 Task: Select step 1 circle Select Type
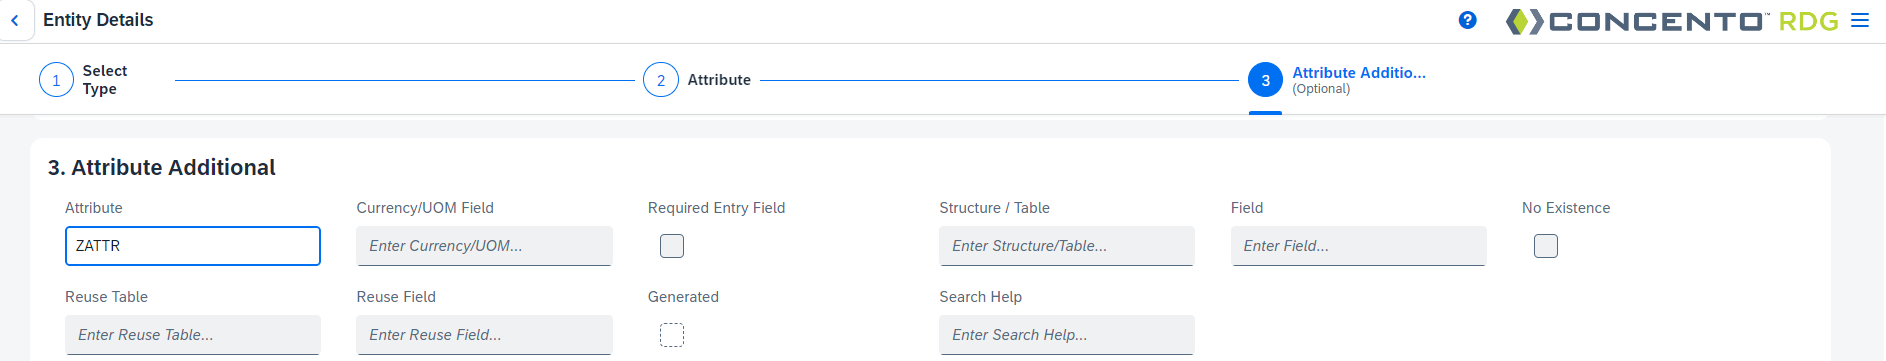coord(56,80)
